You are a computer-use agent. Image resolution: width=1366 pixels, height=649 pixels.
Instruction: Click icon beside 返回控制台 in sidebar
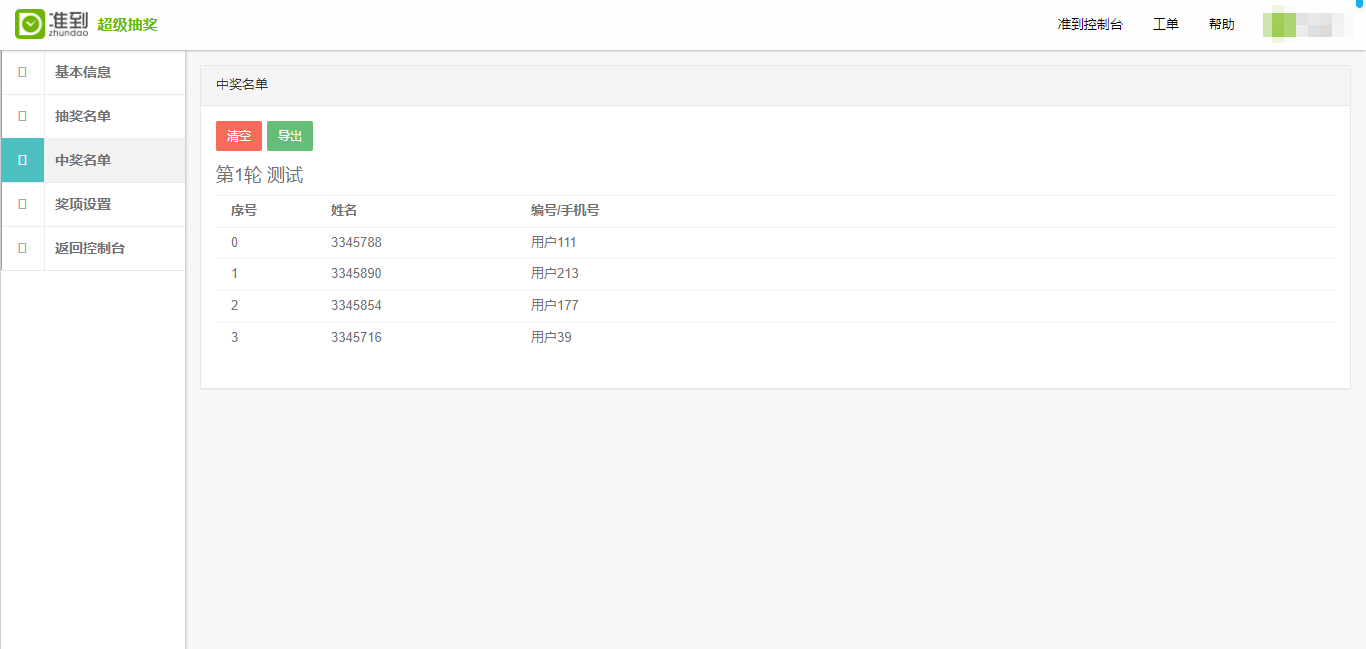coord(22,248)
